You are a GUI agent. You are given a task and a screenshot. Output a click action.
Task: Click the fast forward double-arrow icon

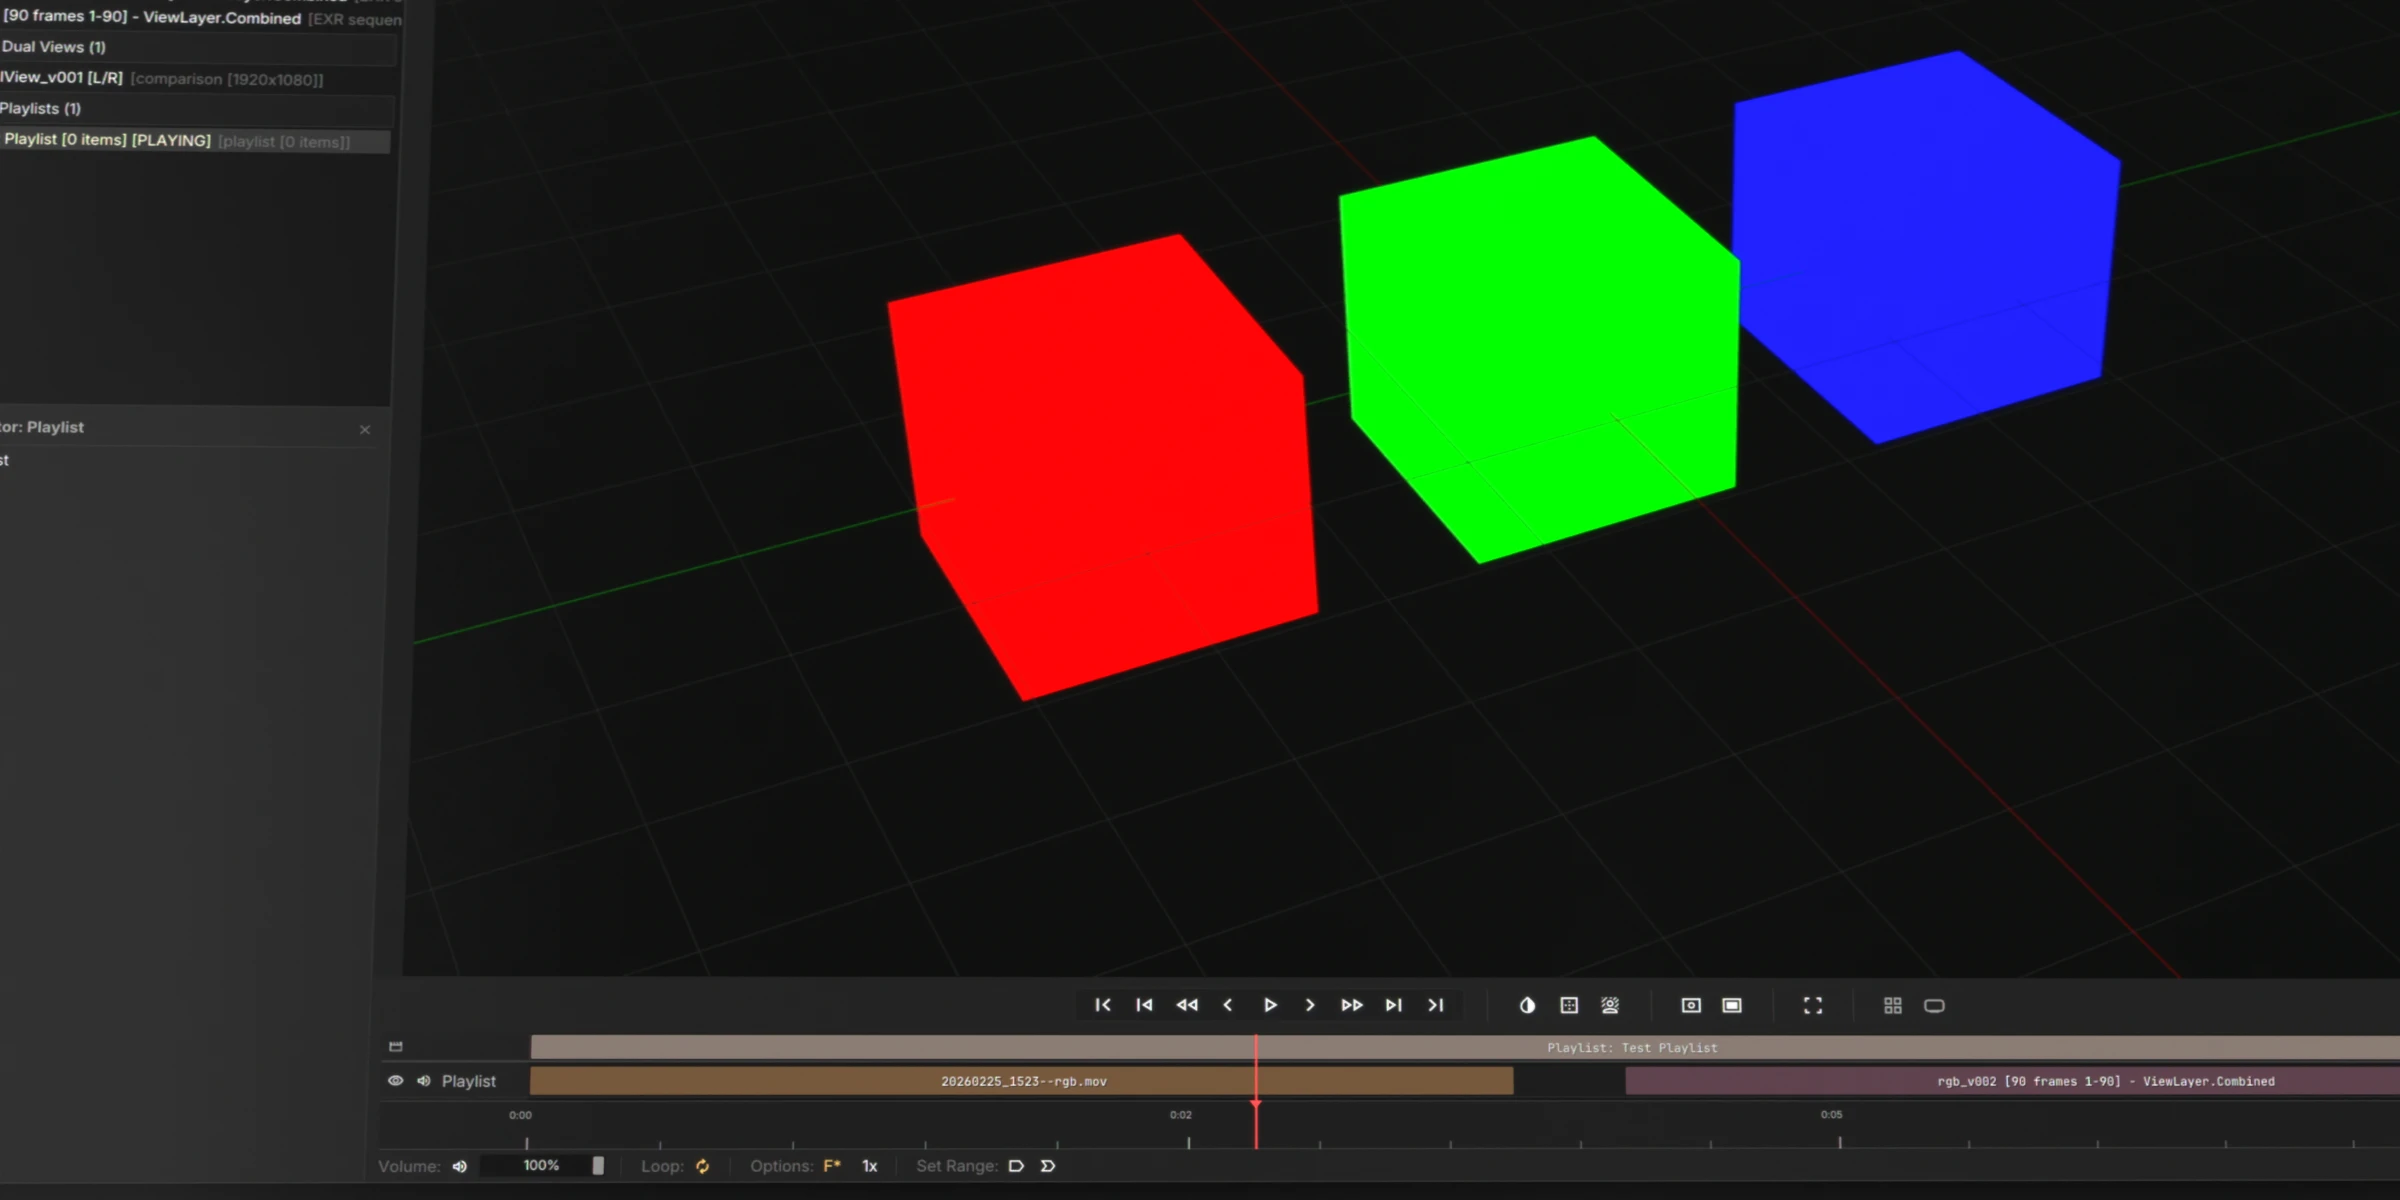[1351, 1005]
